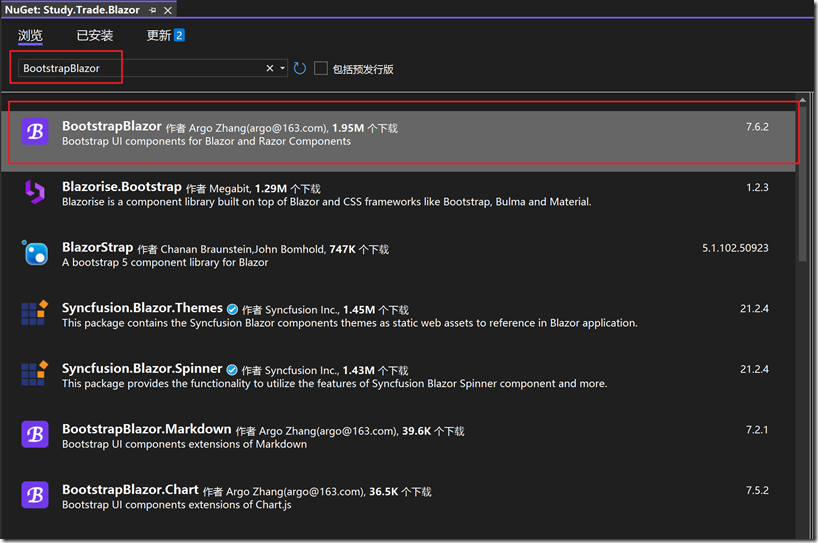Screen dimensions: 818x543
Task: Click the BlazorStrap package icon
Action: click(x=35, y=253)
